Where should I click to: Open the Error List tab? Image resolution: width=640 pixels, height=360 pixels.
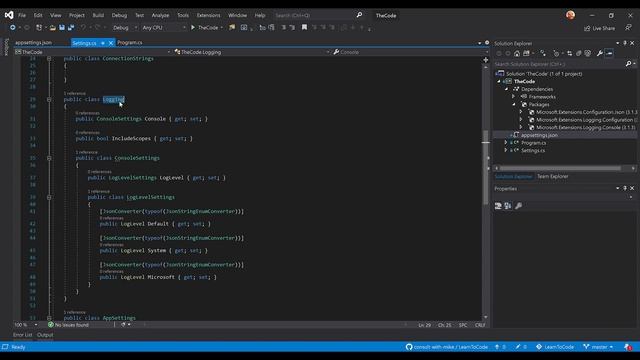pyautogui.click(x=22, y=335)
